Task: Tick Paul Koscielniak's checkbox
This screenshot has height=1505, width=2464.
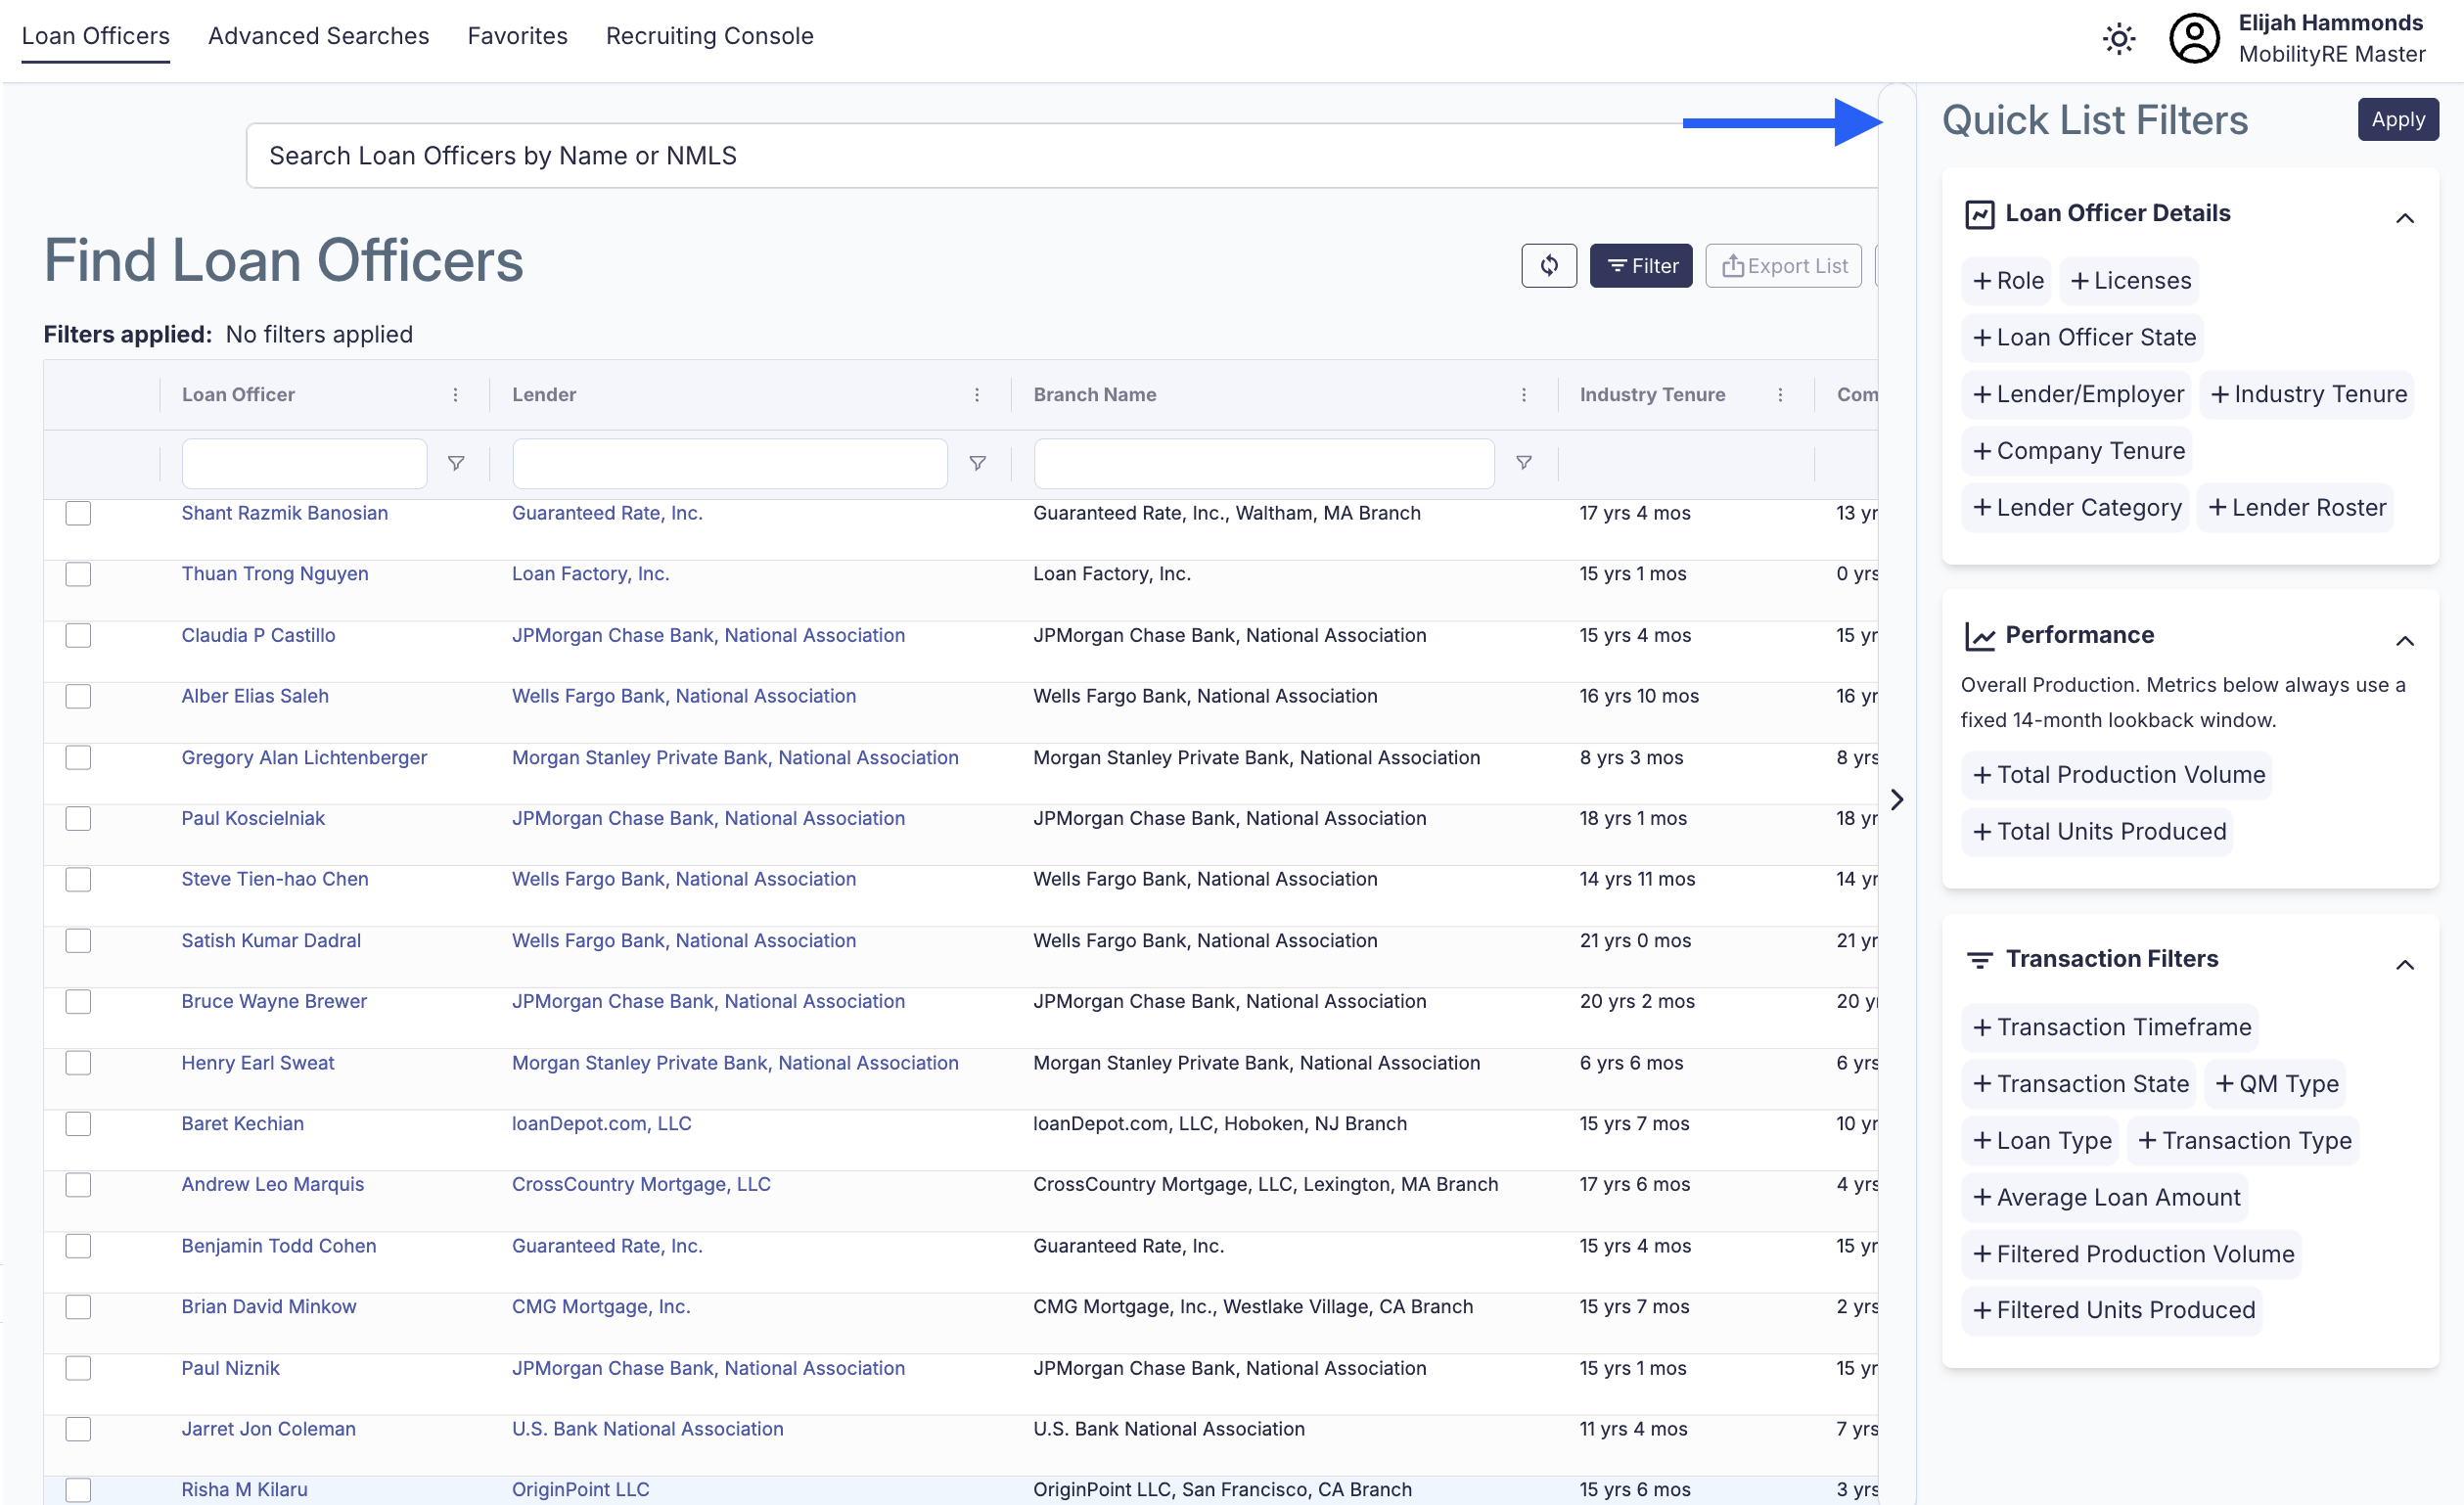Action: point(78,819)
